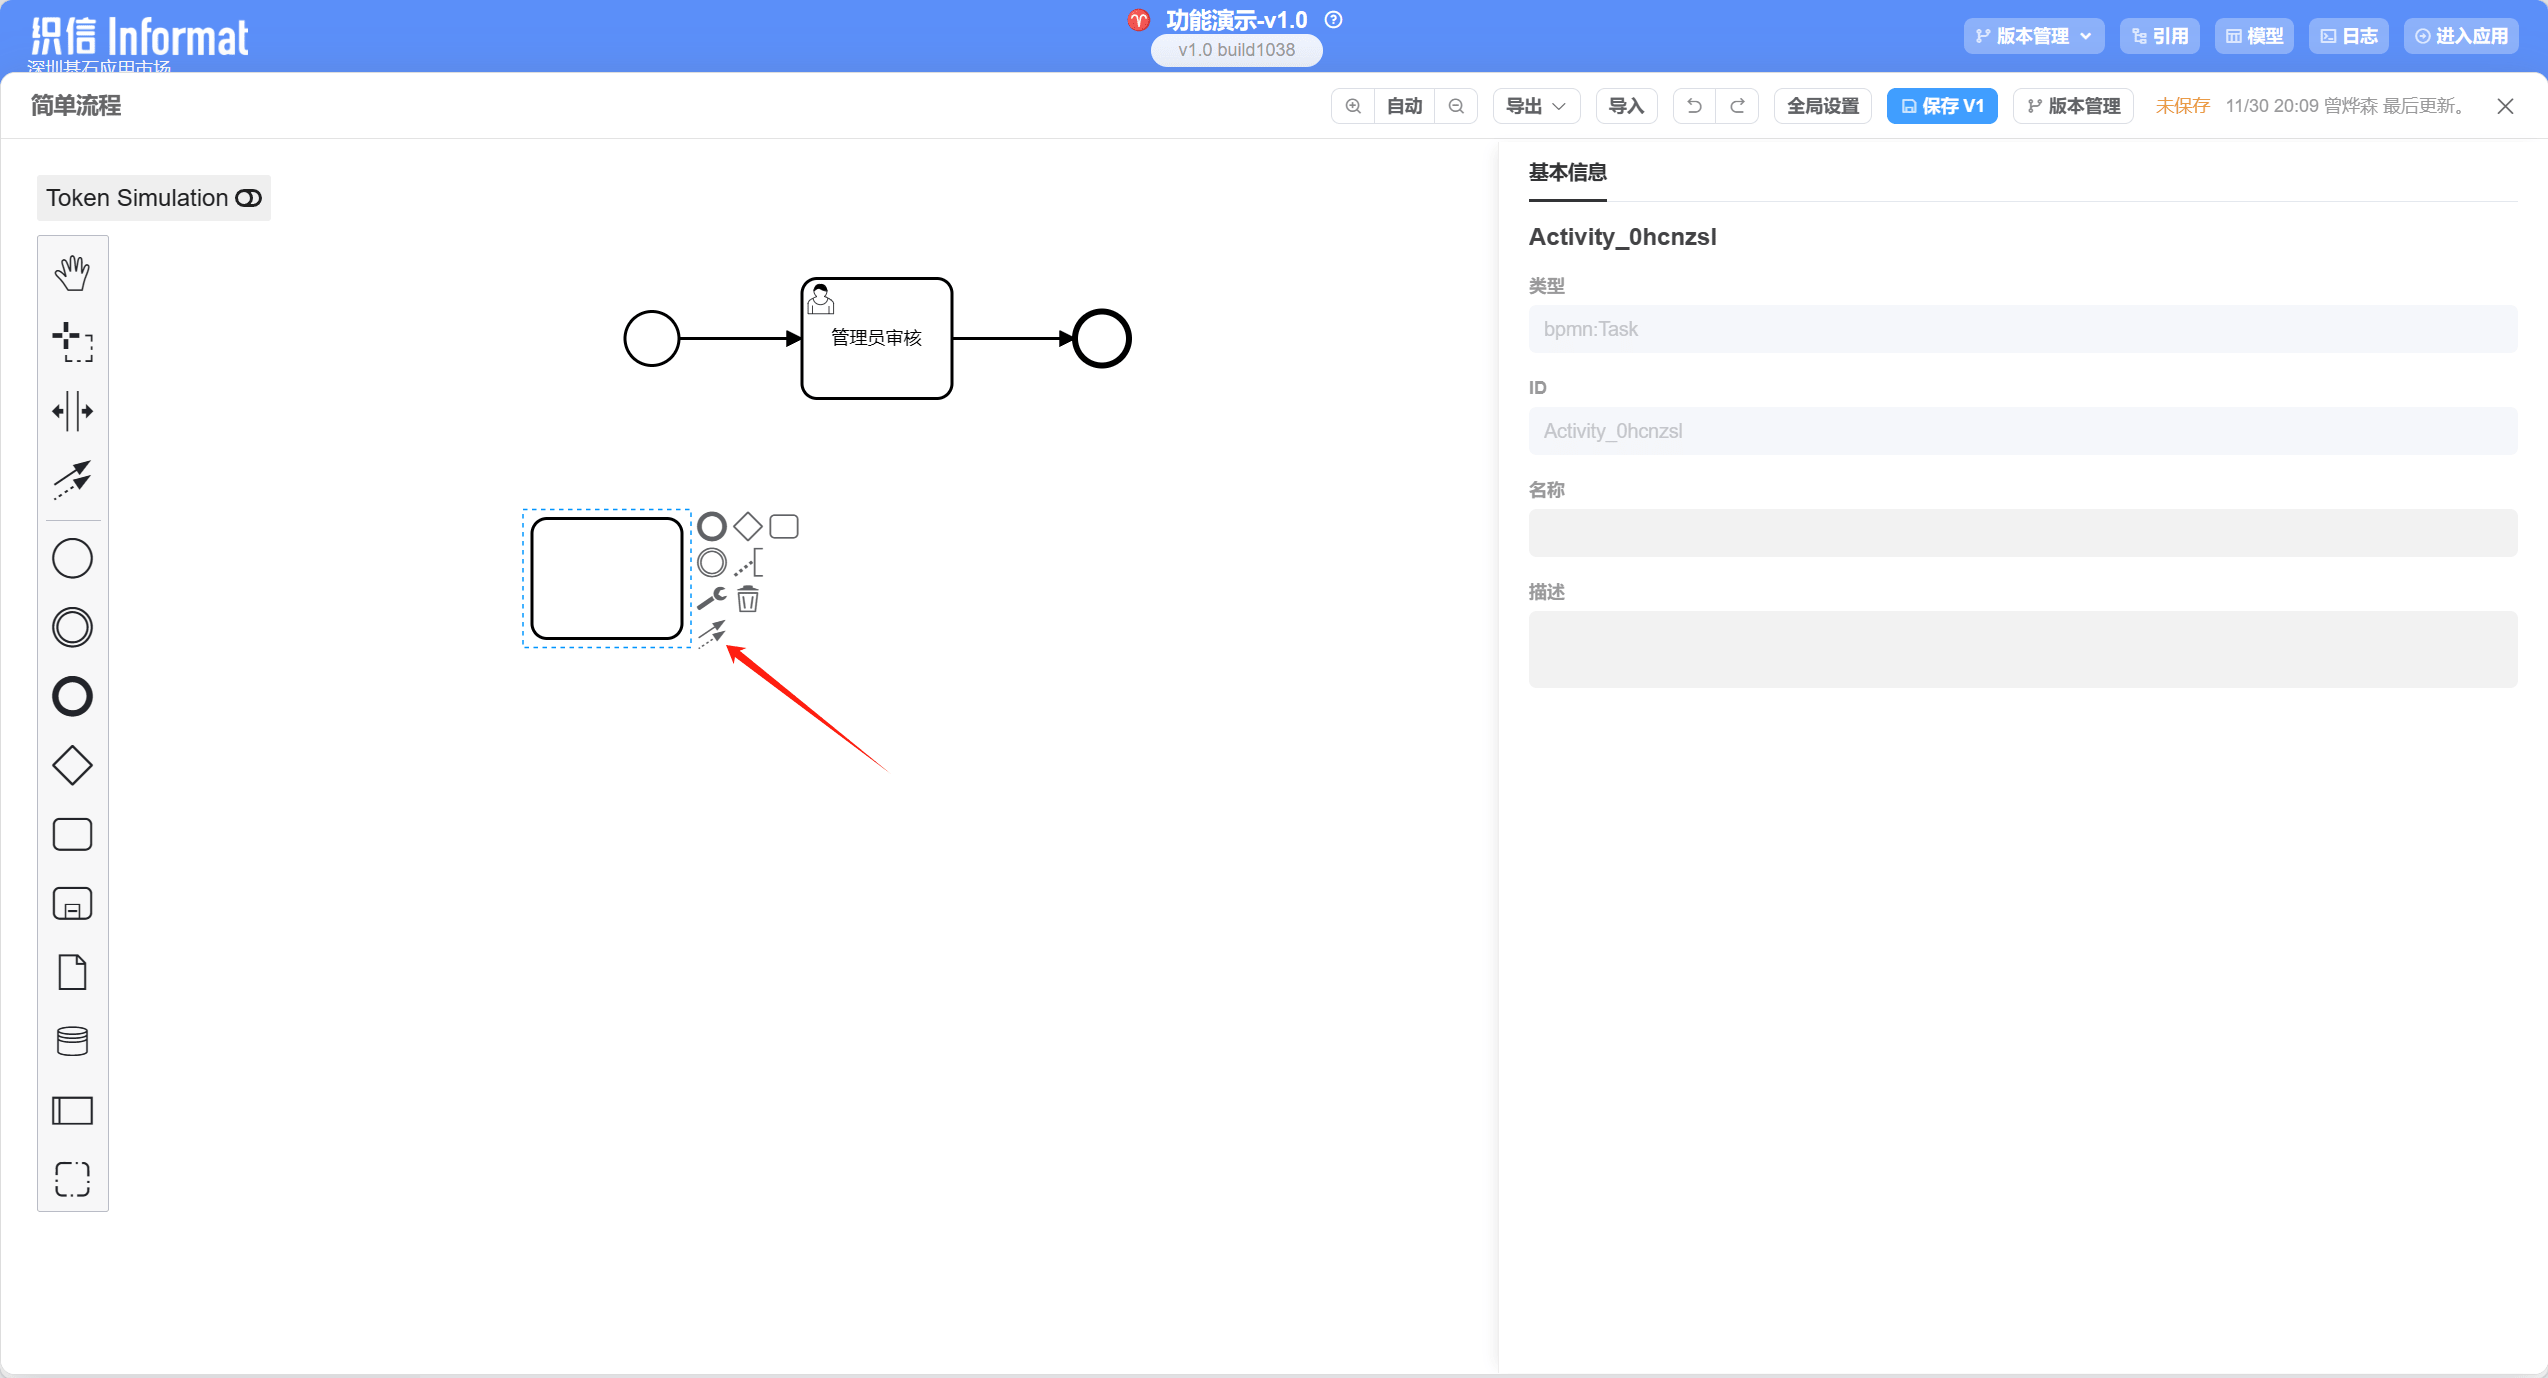This screenshot has height=1378, width=2548.
Task: Switch to the 基本信息 tab
Action: [1567, 172]
